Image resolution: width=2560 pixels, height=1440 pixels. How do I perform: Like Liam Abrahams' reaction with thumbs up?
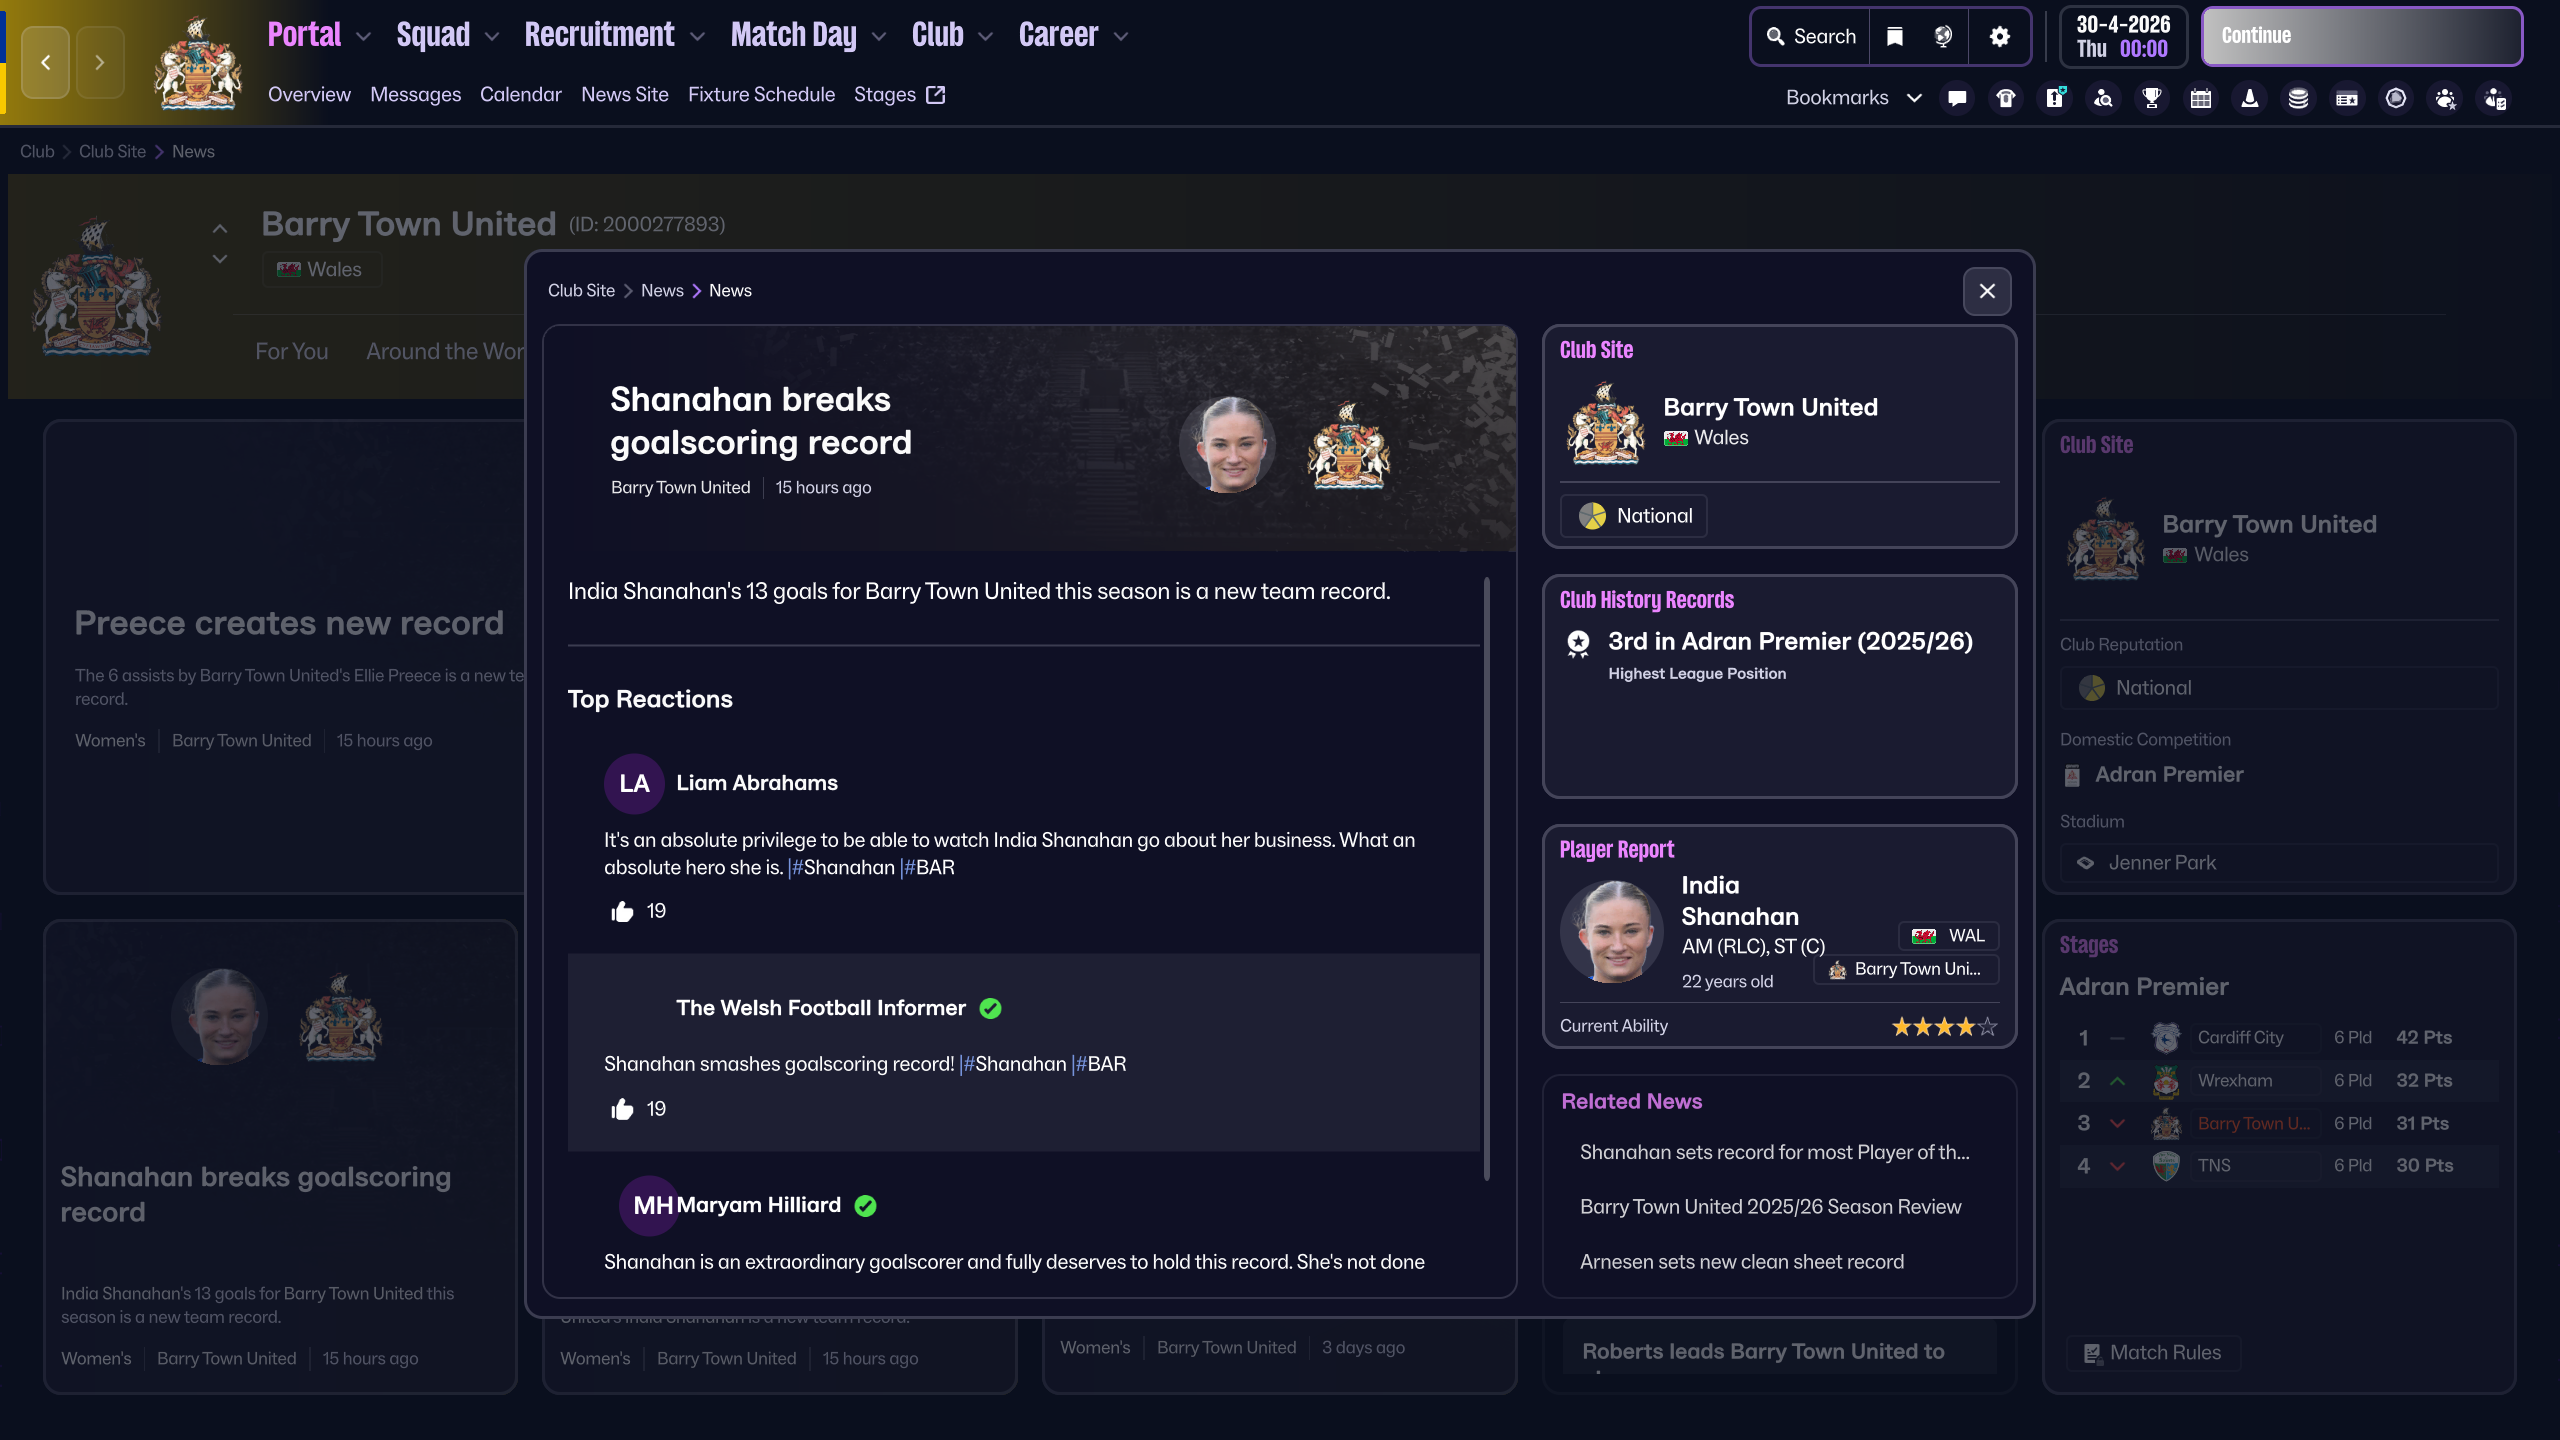pos(622,911)
